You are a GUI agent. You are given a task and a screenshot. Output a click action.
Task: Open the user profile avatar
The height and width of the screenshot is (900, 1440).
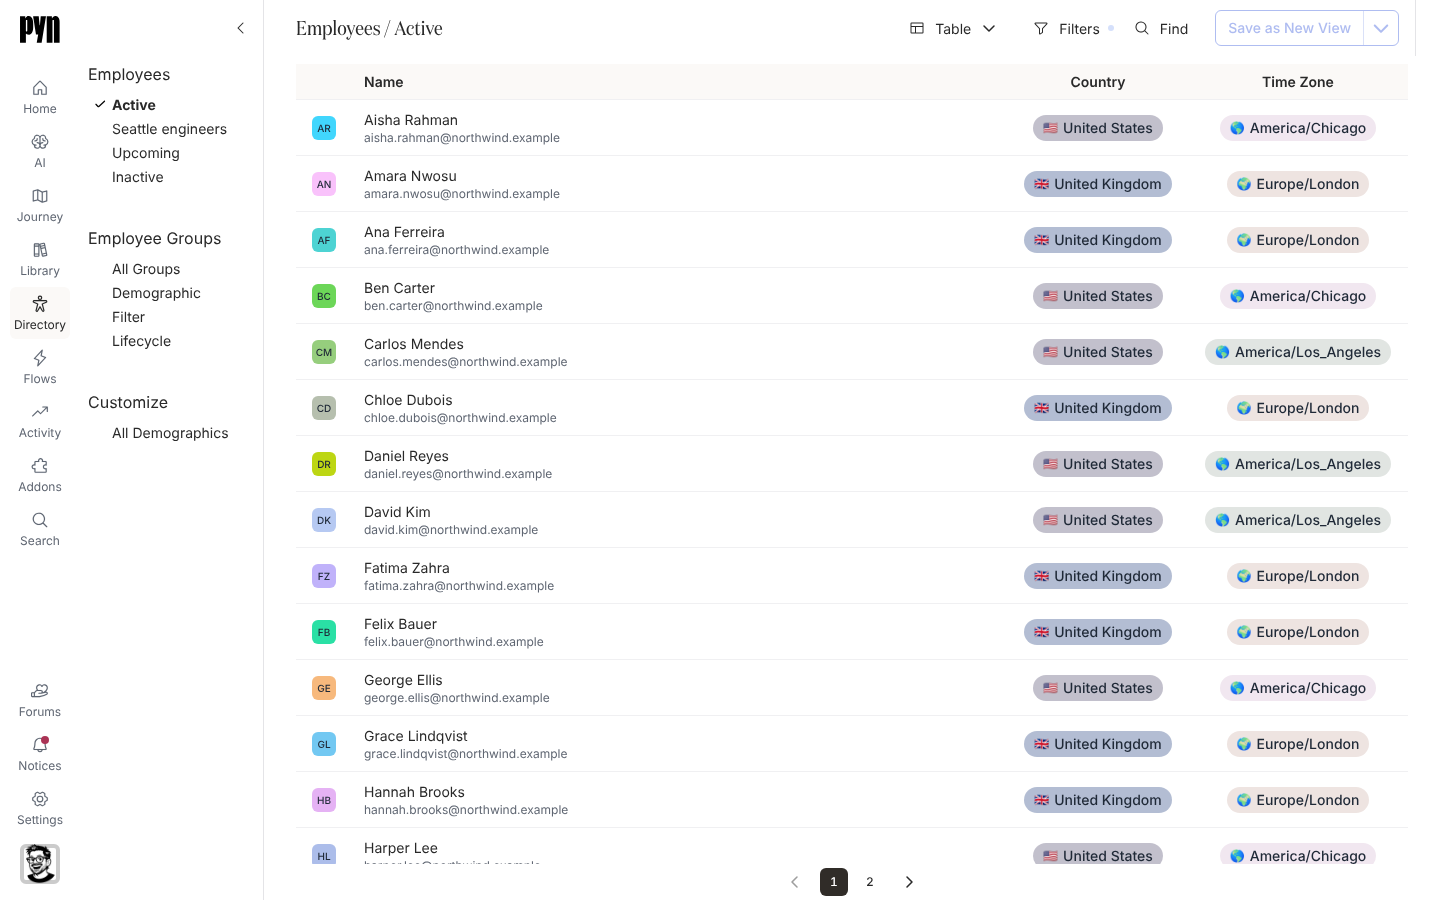[40, 864]
